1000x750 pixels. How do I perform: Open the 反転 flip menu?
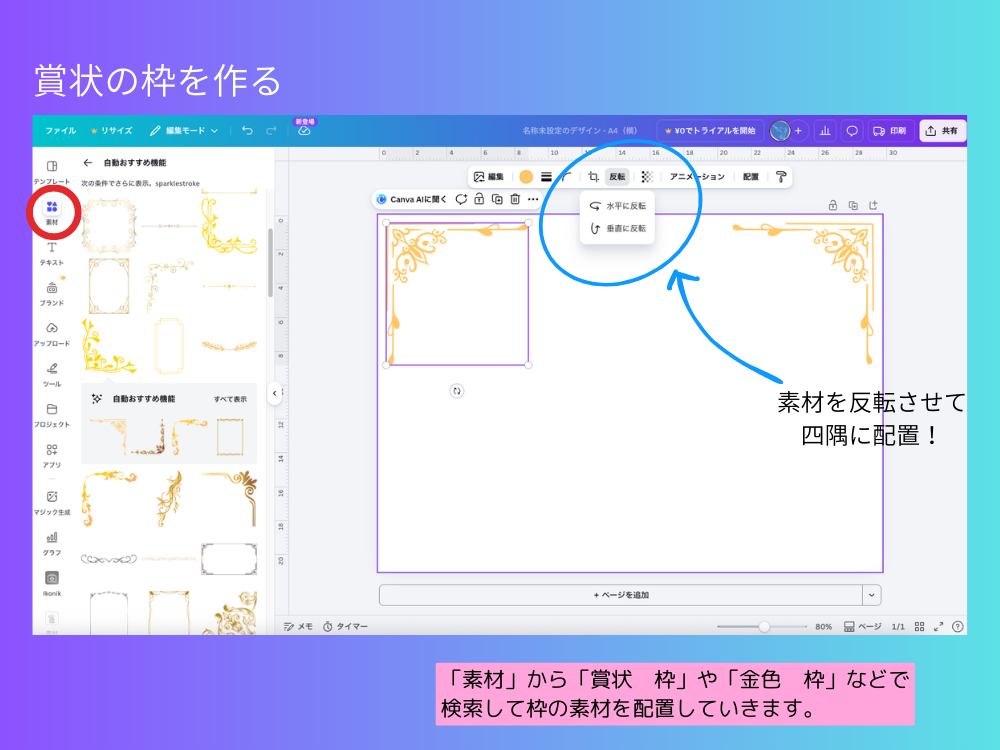pyautogui.click(x=617, y=177)
